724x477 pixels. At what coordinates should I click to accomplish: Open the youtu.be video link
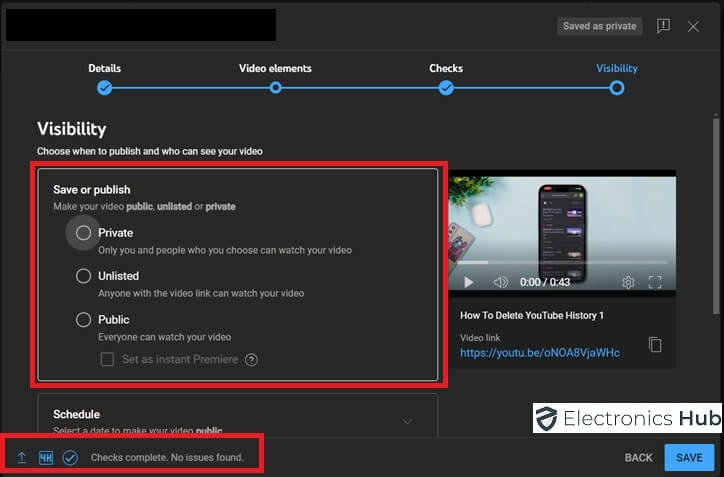(x=539, y=353)
